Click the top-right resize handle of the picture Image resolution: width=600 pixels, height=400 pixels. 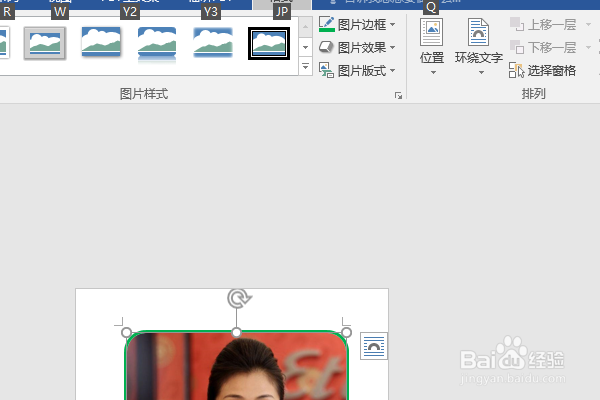point(346,332)
